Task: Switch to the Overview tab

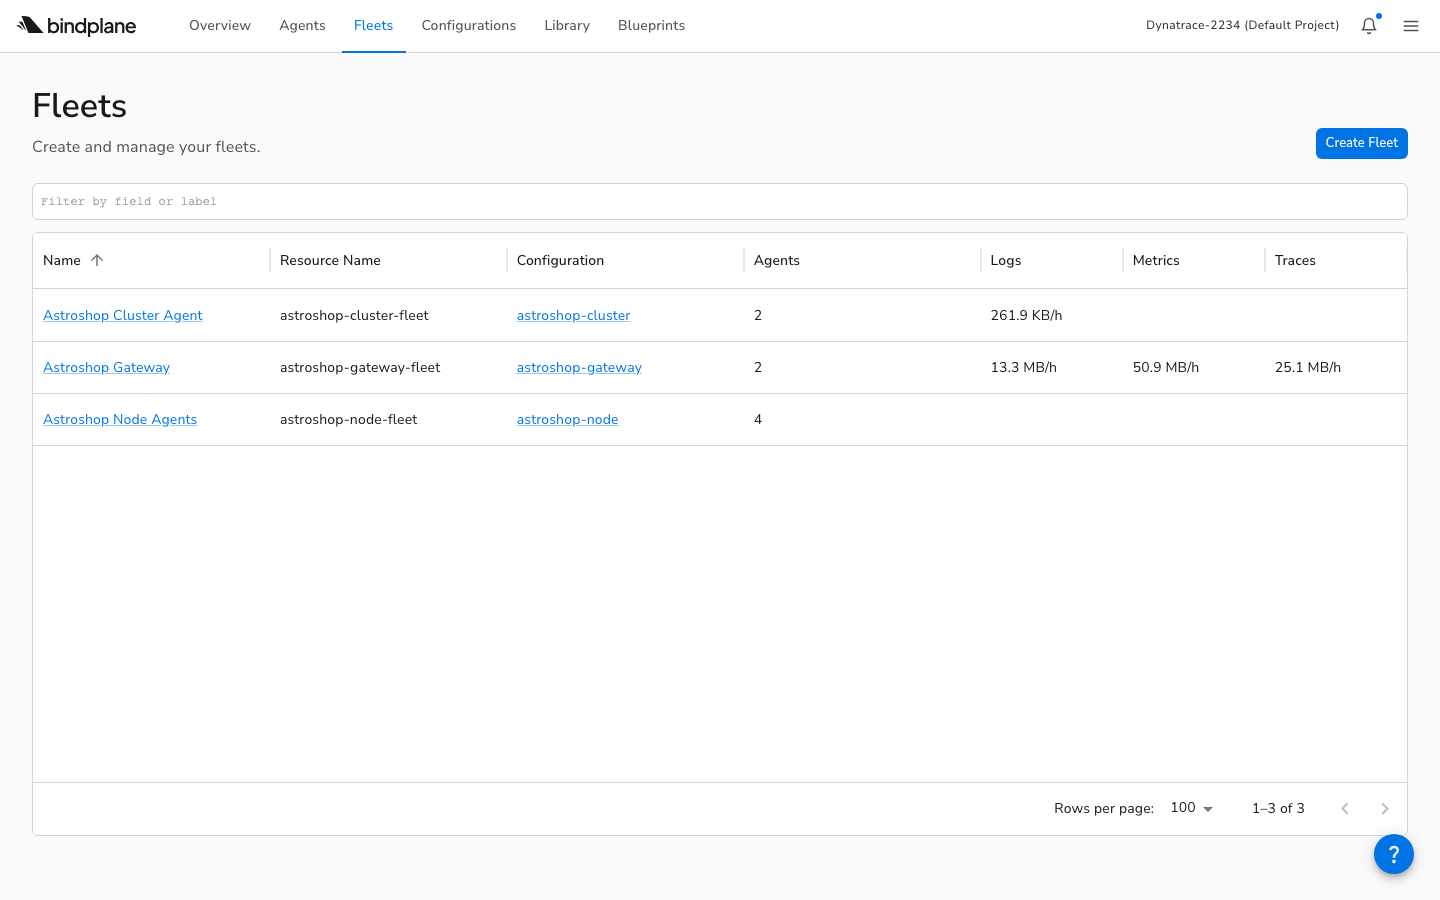Action: coord(220,26)
